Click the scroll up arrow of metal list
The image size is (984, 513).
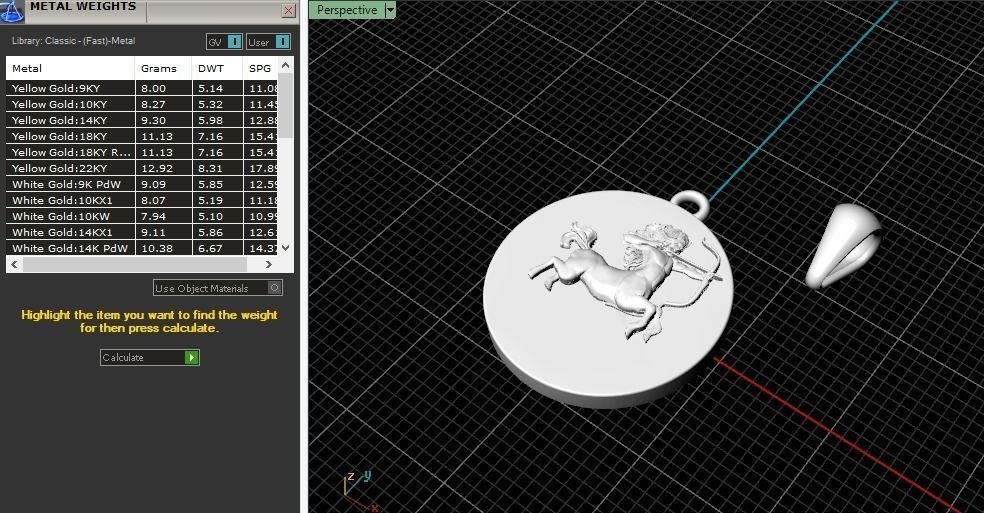pos(286,65)
